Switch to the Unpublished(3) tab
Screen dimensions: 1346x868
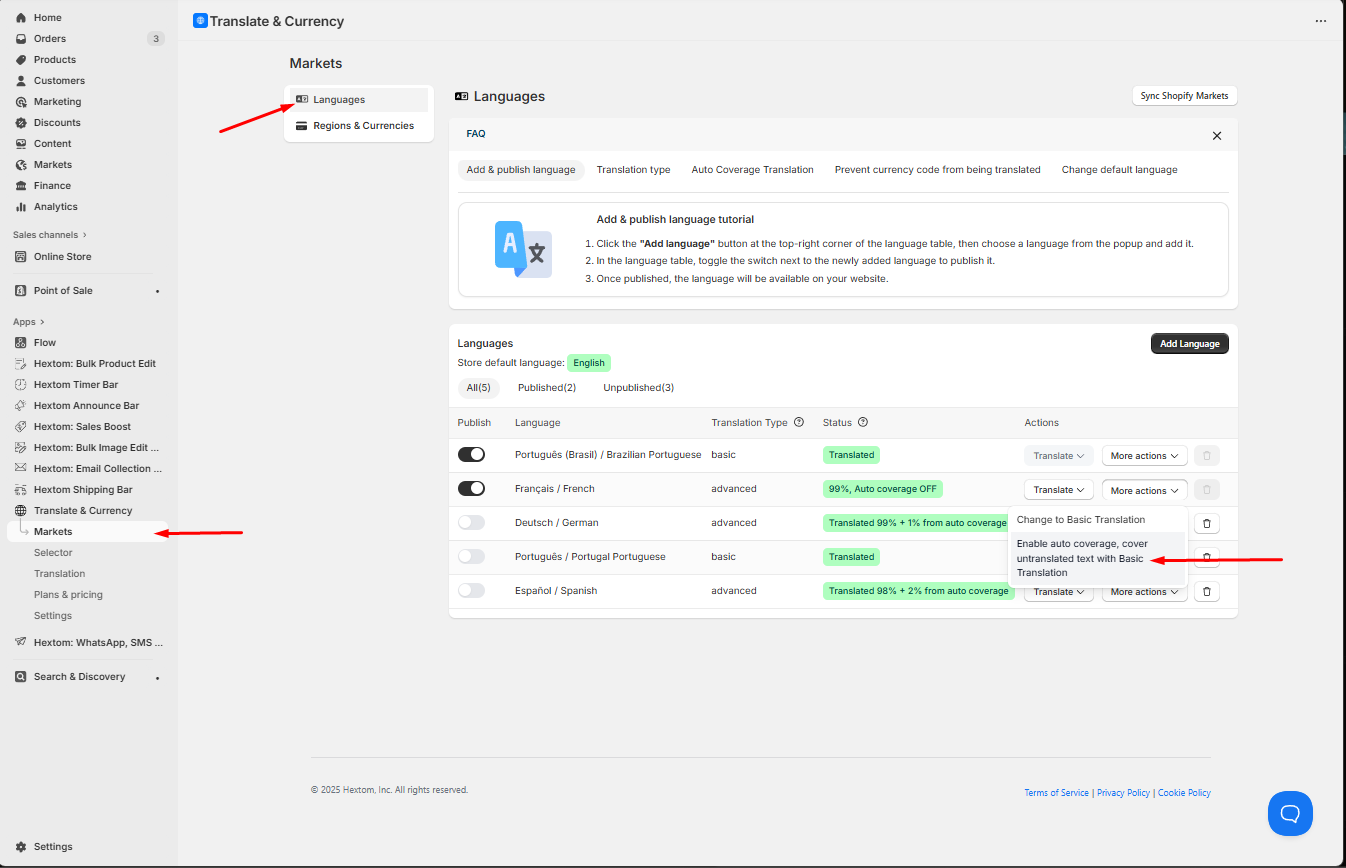point(638,388)
